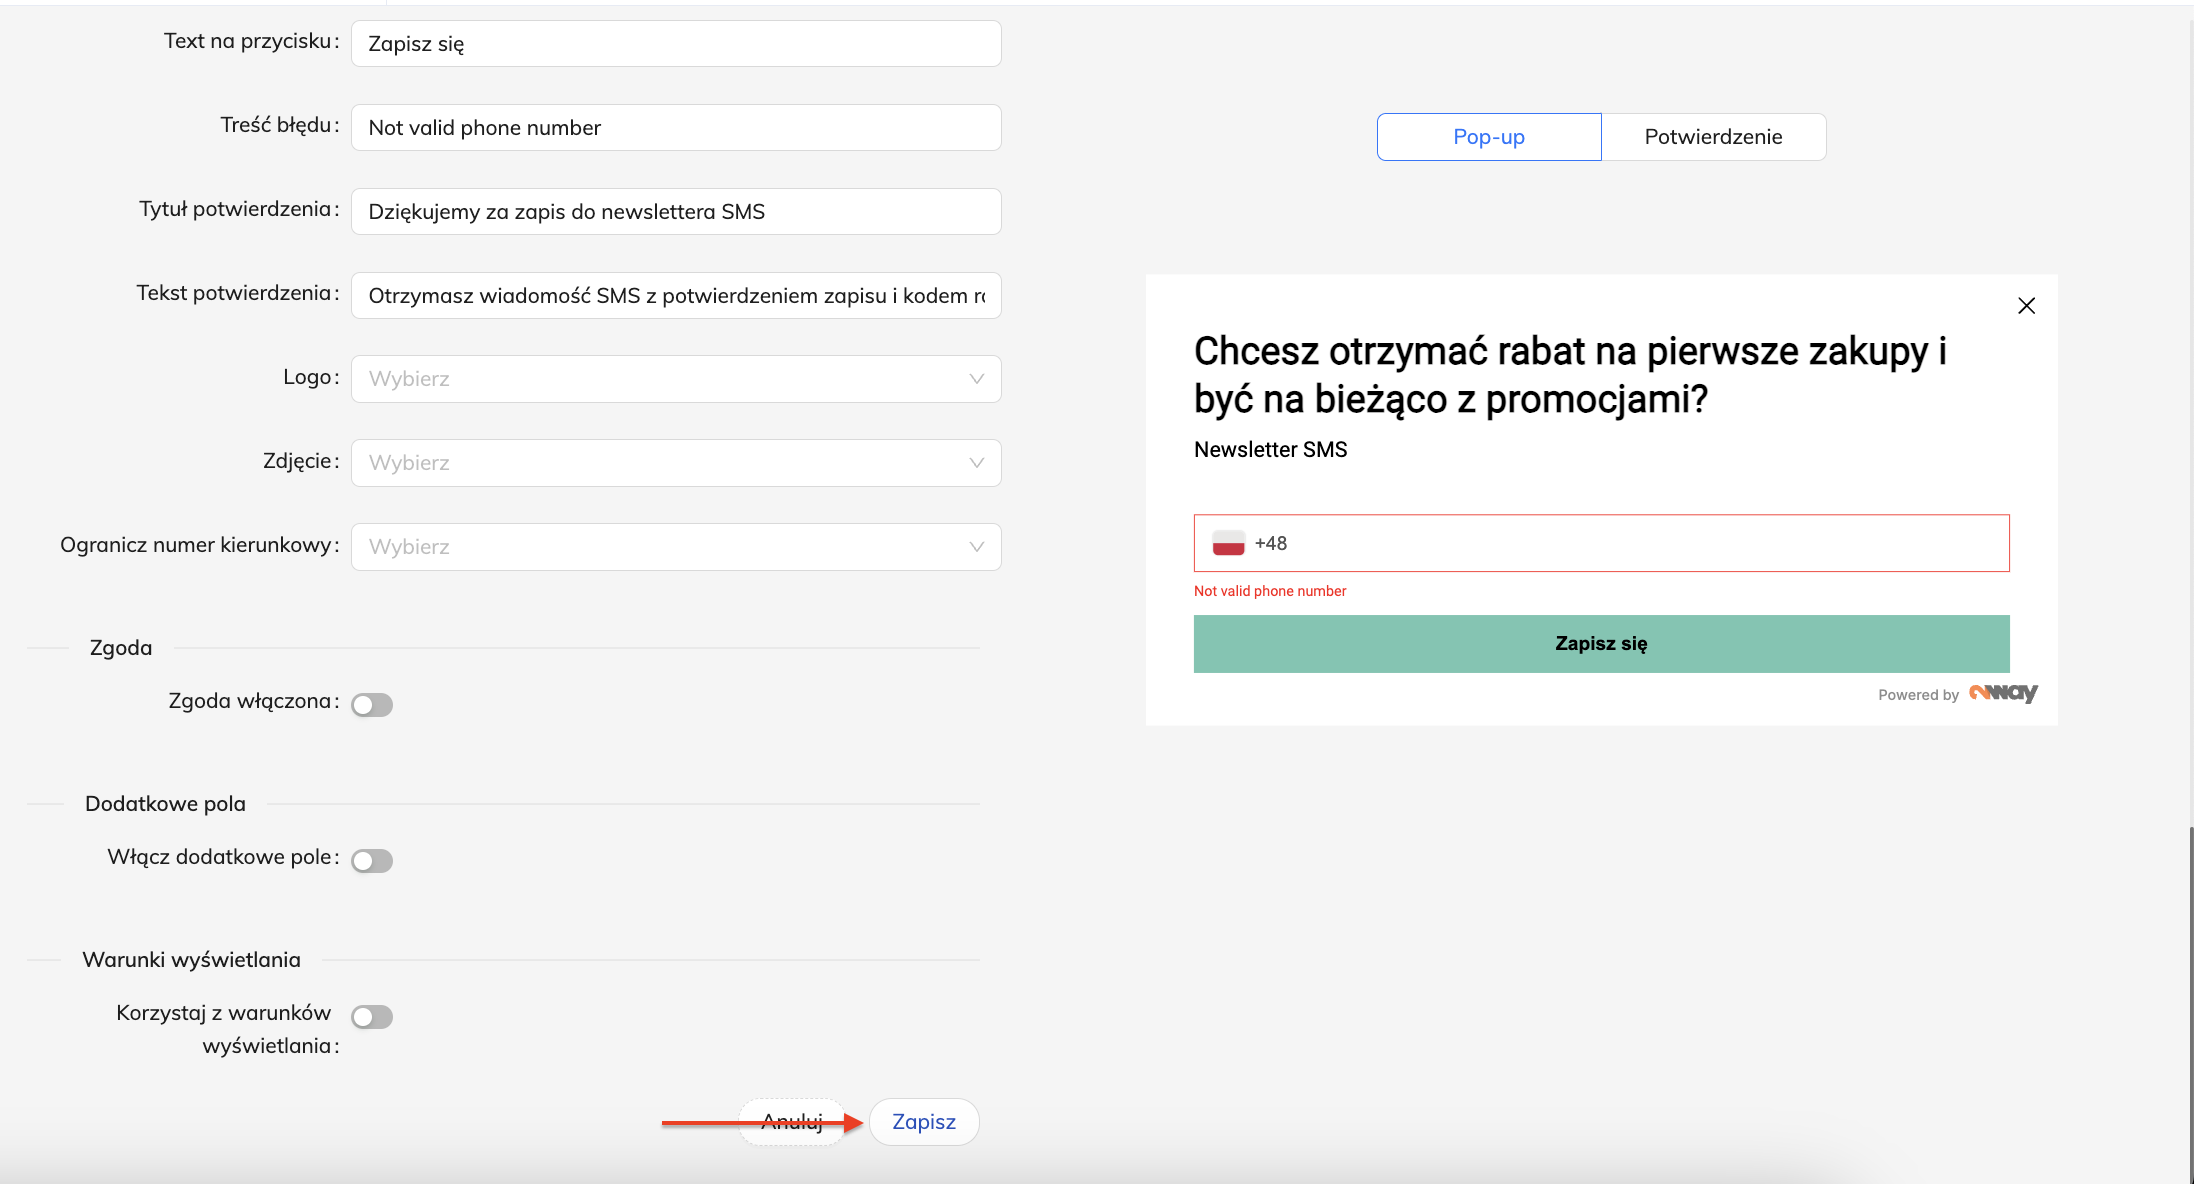
Task: Turn on Korzystaj z warunków wyświetlania
Action: 372,1017
